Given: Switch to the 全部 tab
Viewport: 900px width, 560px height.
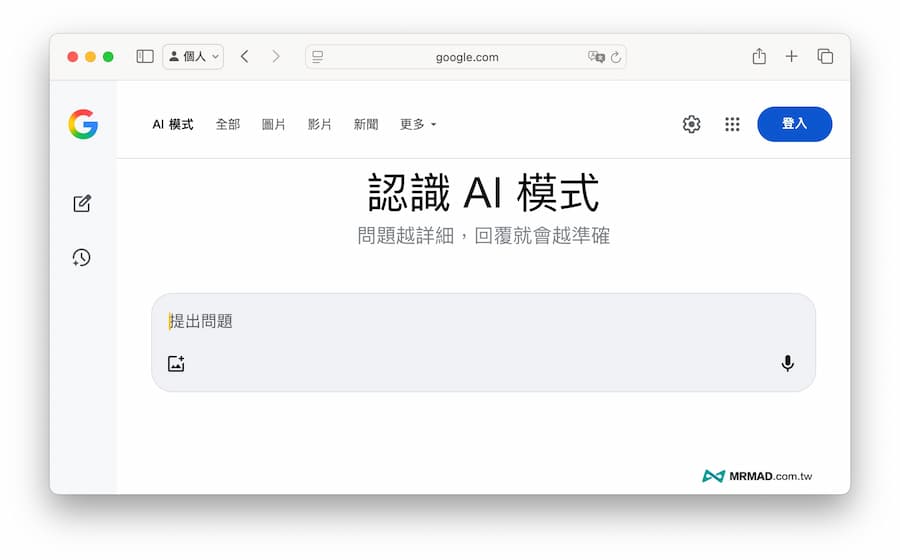Looking at the screenshot, I should click(228, 124).
